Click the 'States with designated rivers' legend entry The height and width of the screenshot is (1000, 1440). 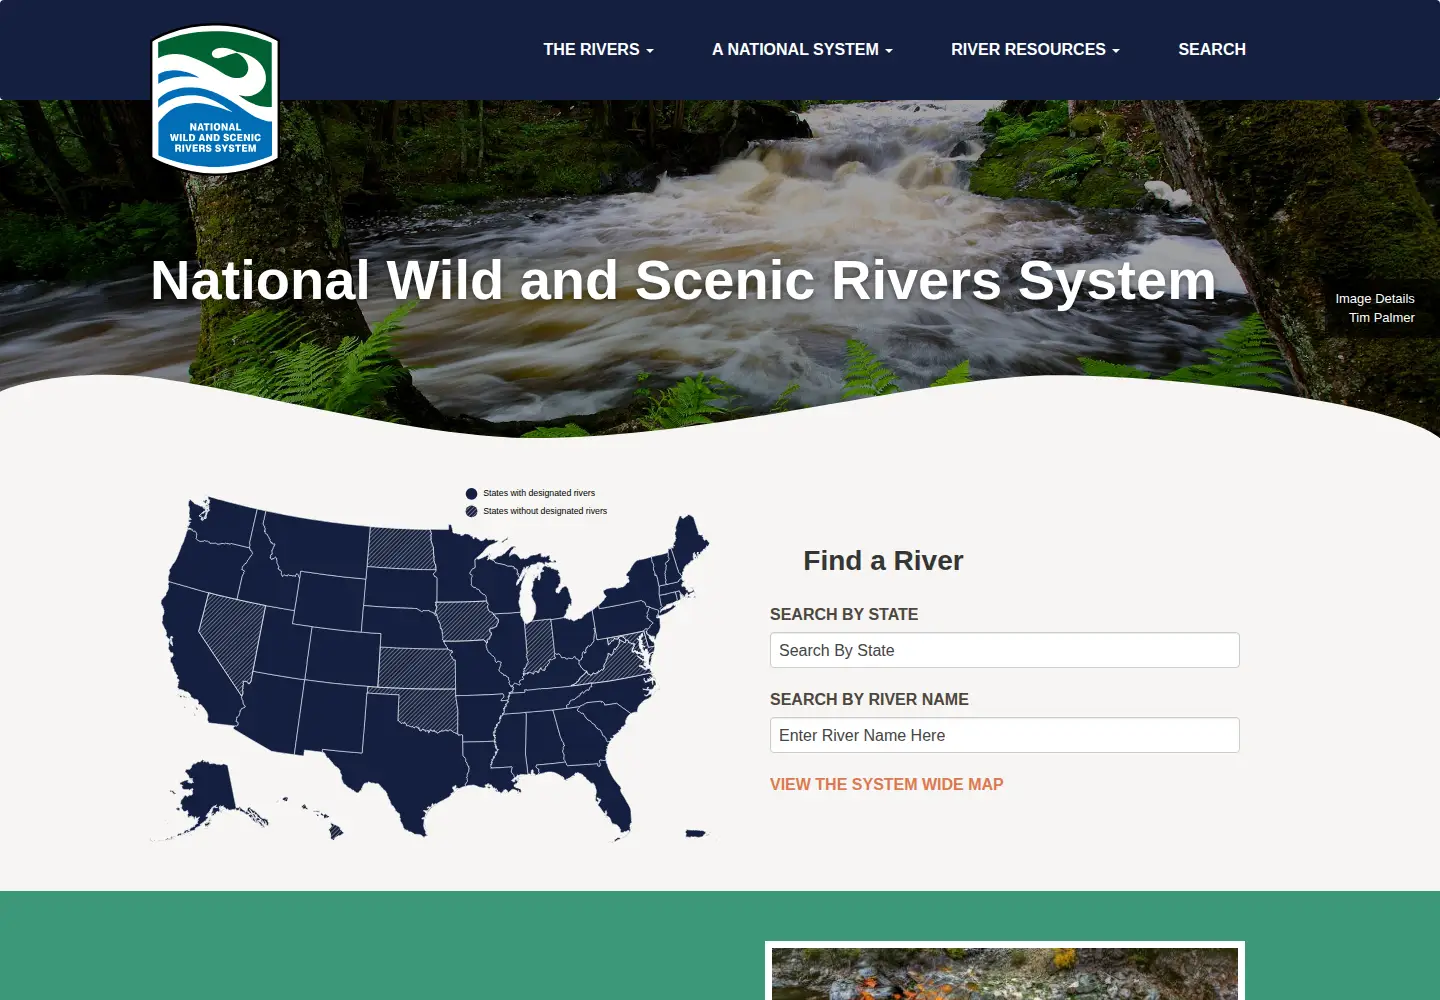point(530,493)
